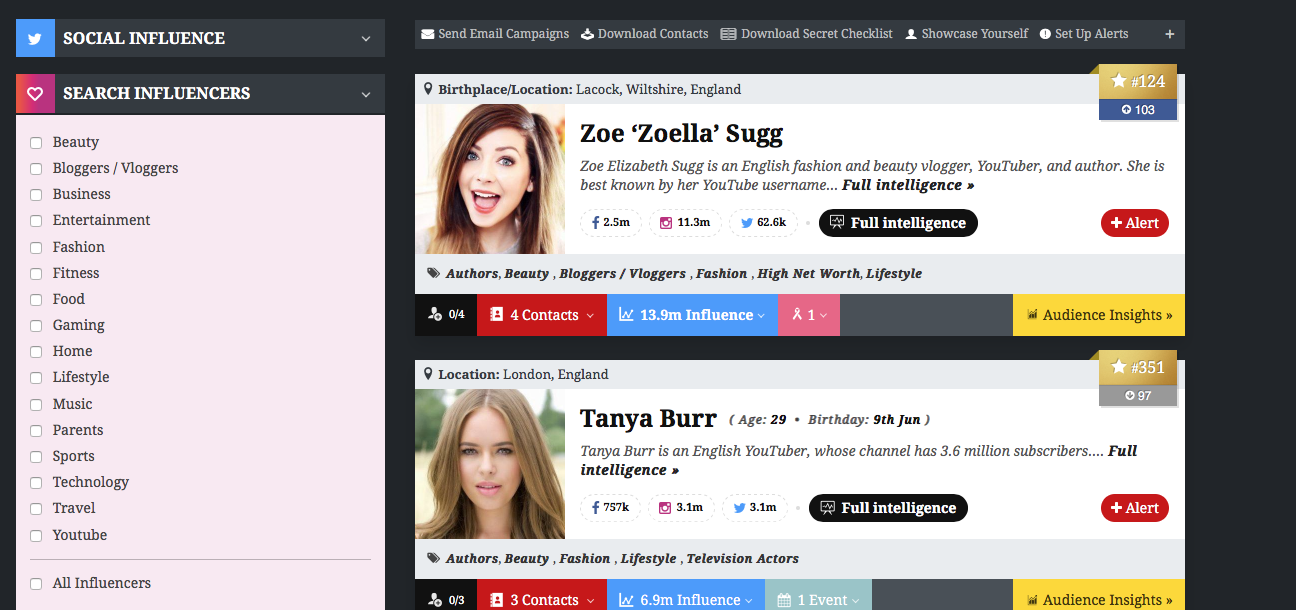
Task: Open Zoella's 13.9m Influence dropdown
Action: pyautogui.click(x=692, y=315)
